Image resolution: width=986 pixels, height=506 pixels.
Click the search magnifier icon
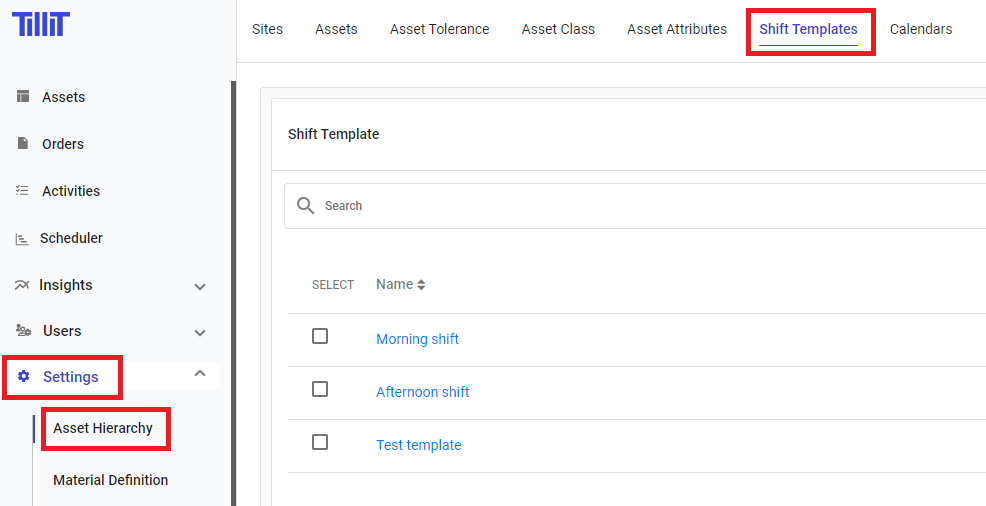coord(306,206)
